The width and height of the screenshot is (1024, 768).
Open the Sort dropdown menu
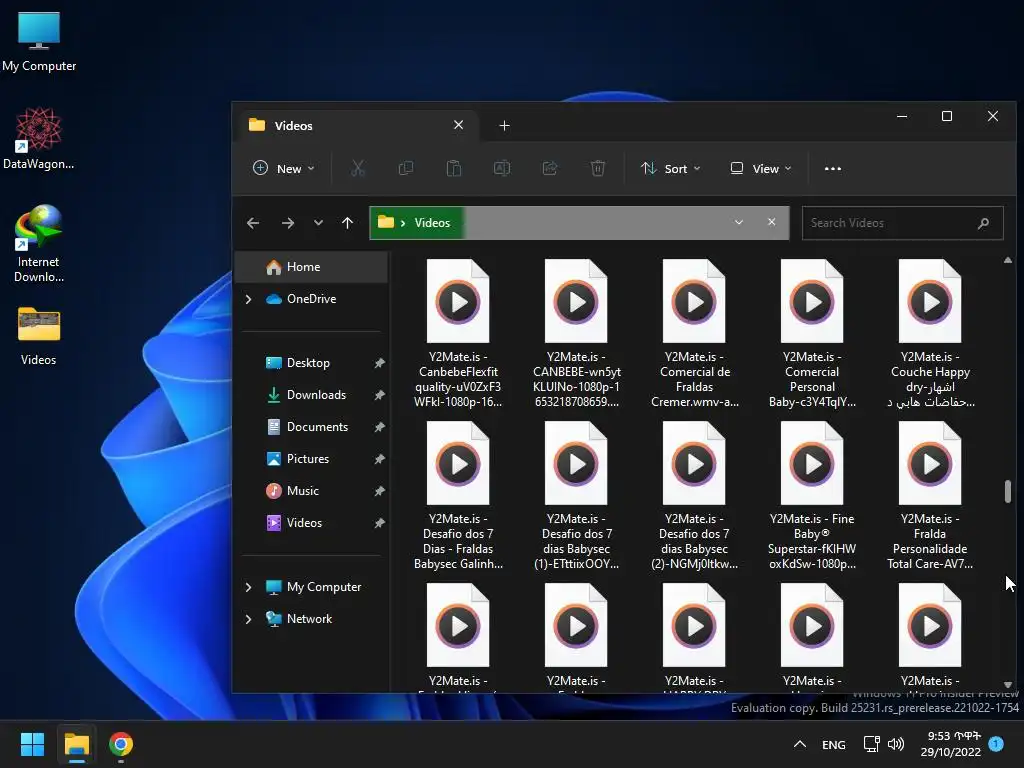(x=671, y=168)
